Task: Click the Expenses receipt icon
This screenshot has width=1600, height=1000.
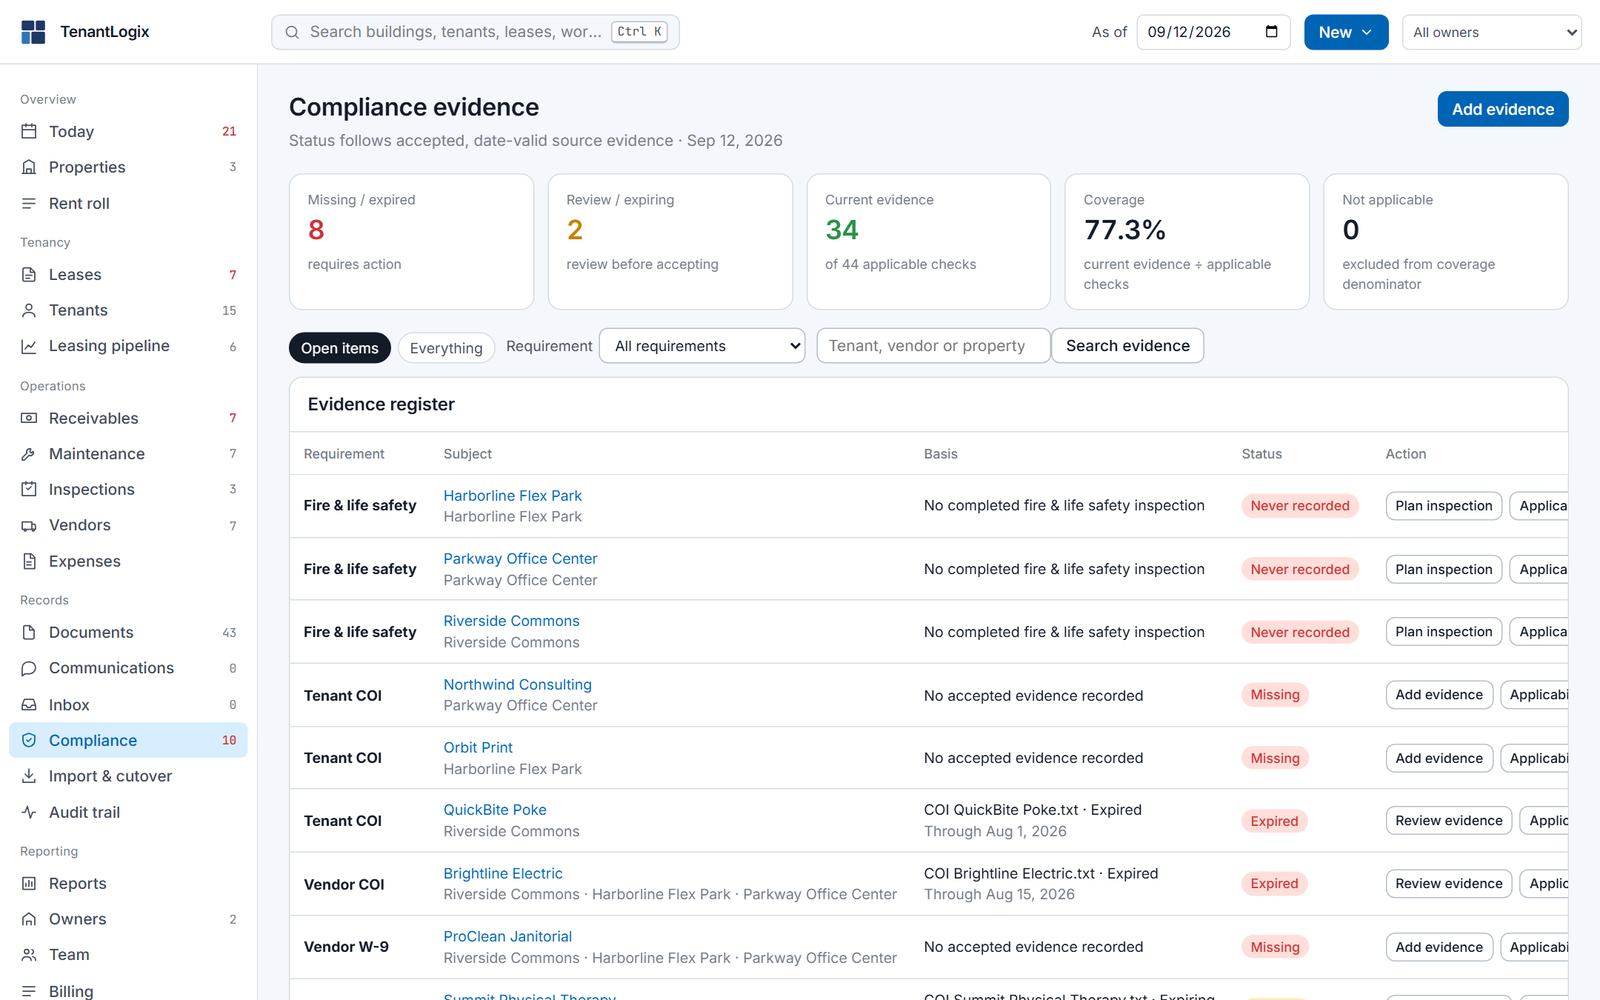Action: pyautogui.click(x=29, y=561)
